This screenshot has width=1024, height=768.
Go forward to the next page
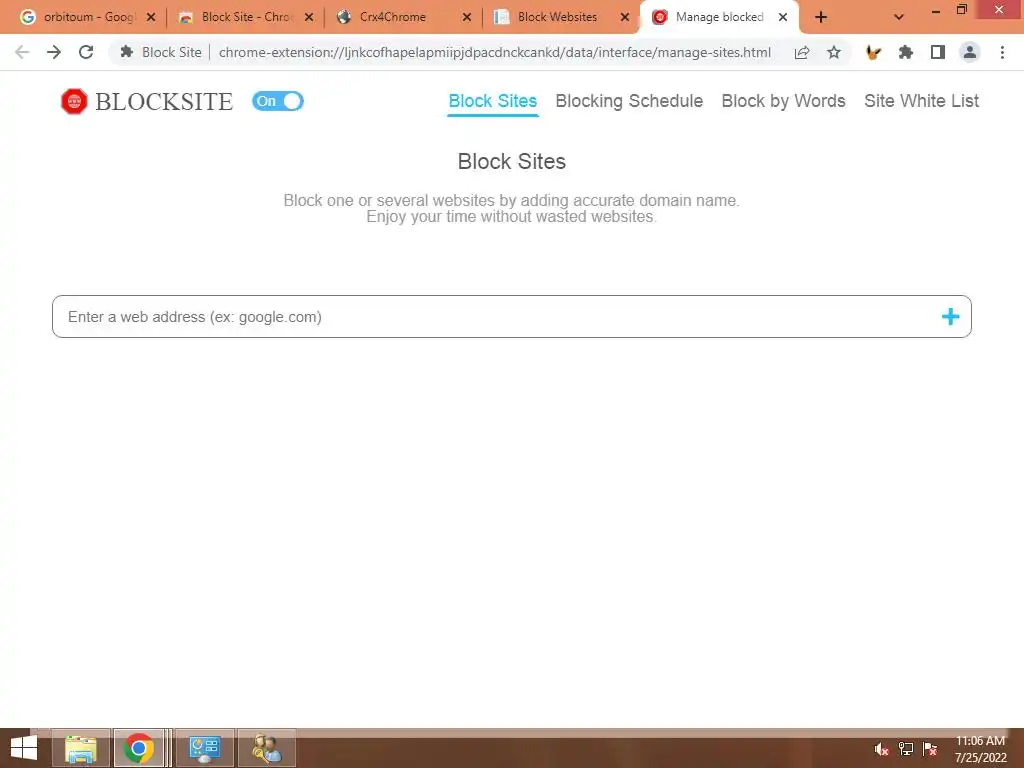pos(54,52)
